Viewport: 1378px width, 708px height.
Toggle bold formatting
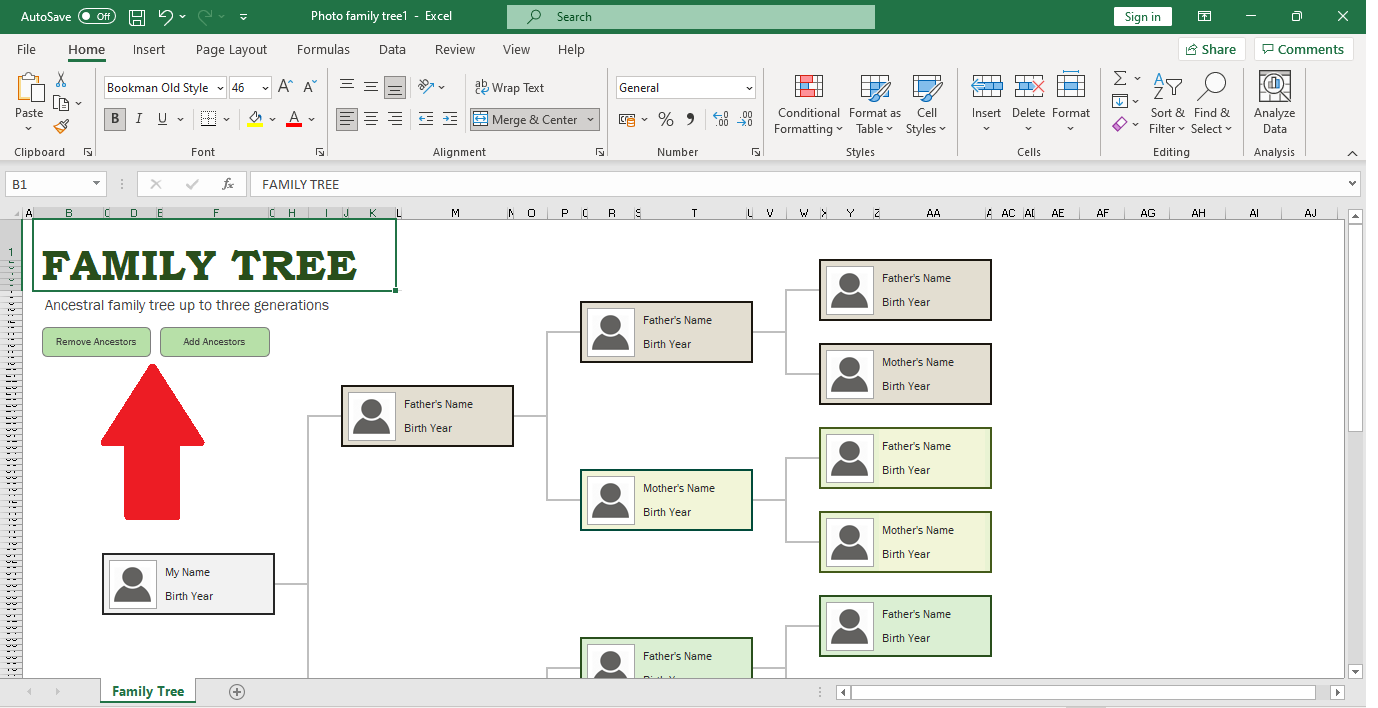(114, 118)
